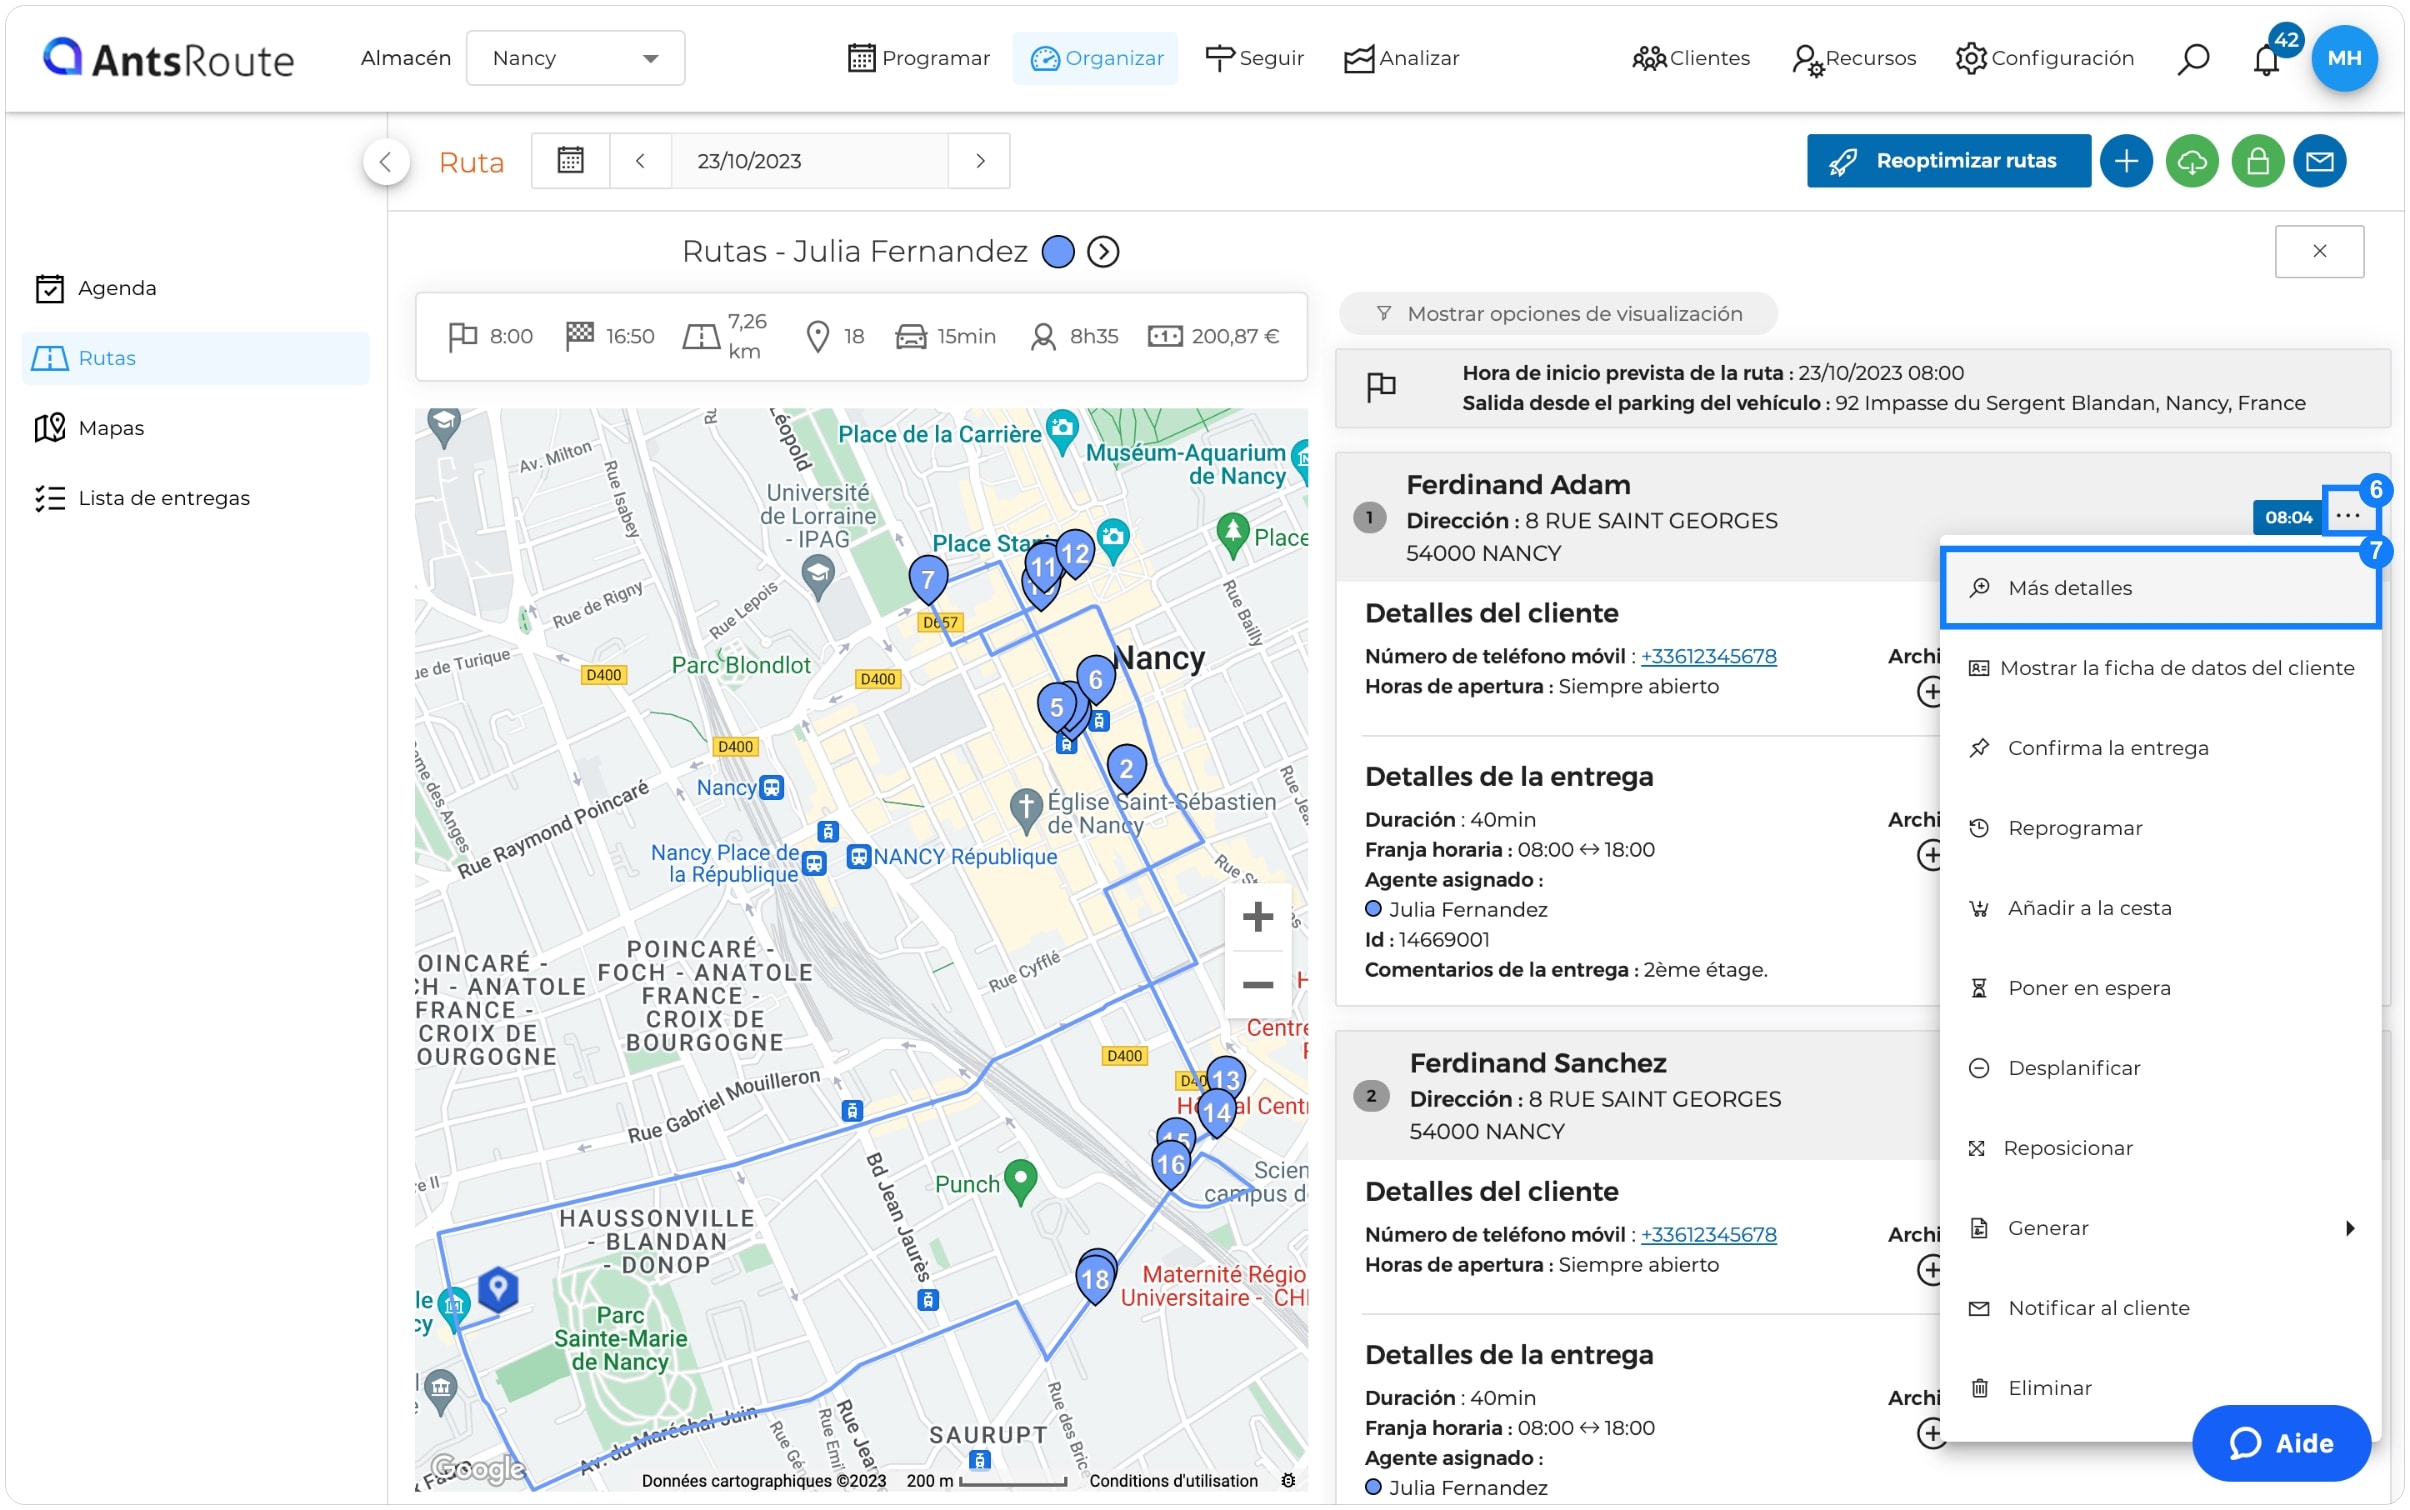Open the Recursos section
This screenshot has height=1510, width=2410.
[x=1853, y=59]
